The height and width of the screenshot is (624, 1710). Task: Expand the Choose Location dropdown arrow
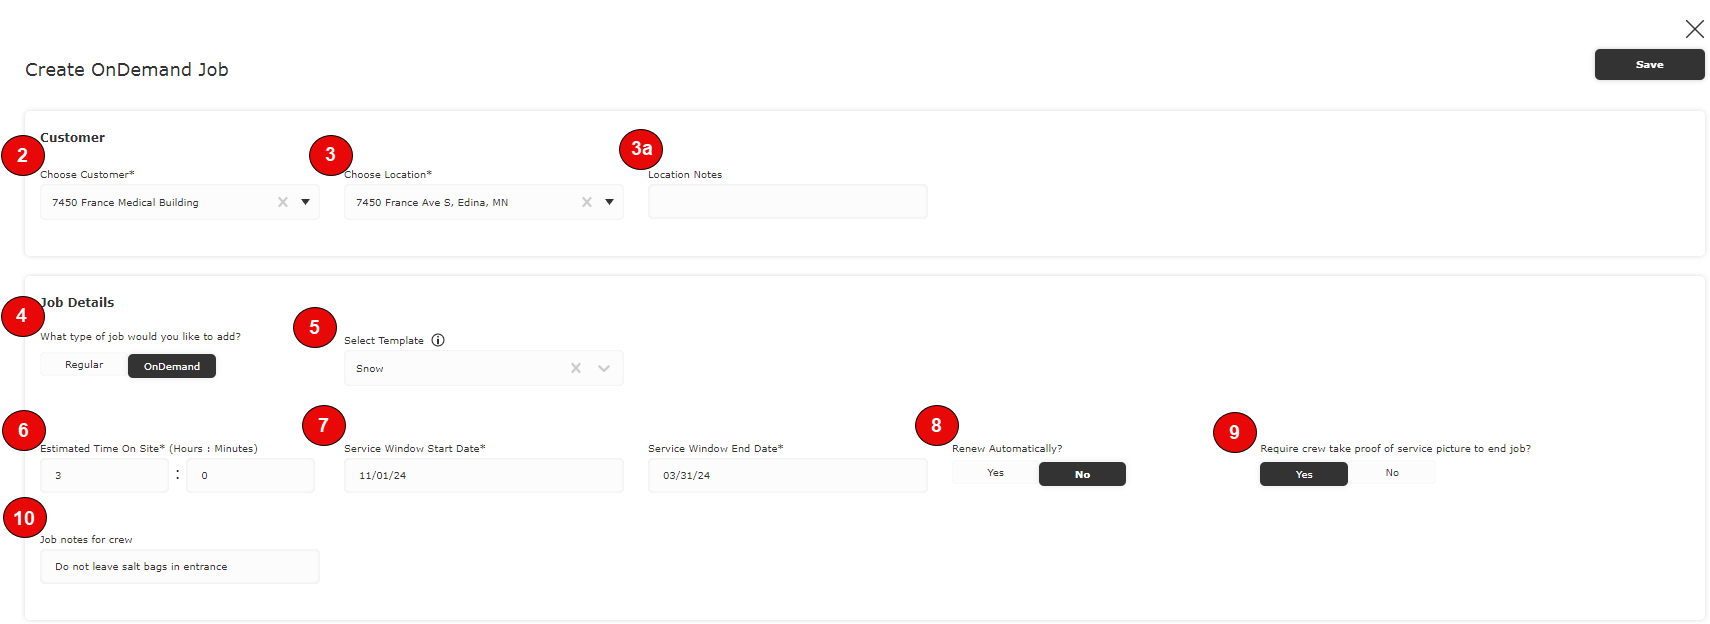click(609, 202)
